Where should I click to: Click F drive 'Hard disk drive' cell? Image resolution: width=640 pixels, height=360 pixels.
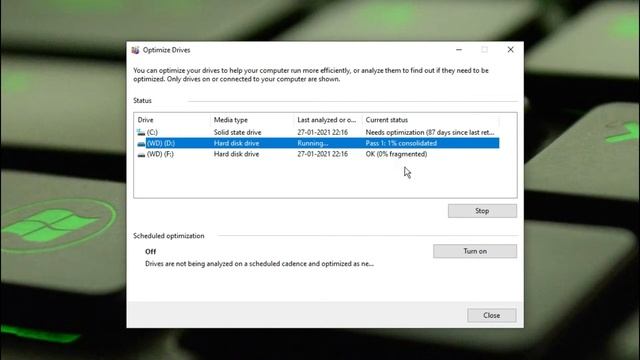[x=236, y=154]
